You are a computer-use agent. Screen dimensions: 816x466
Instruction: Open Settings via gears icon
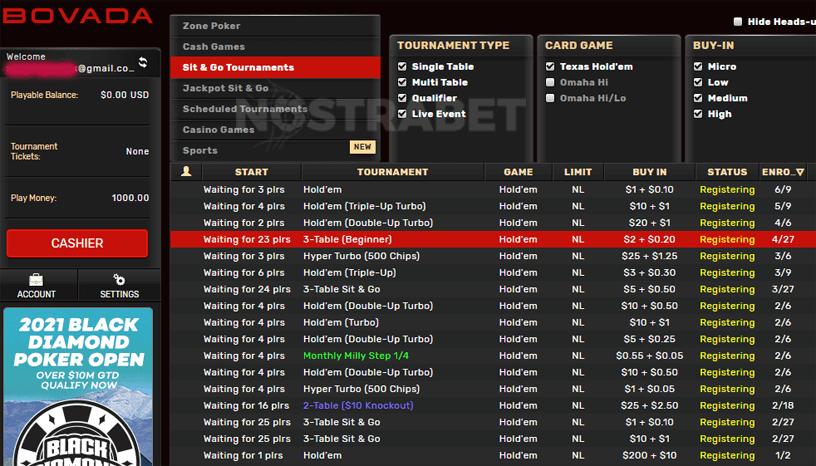point(119,280)
